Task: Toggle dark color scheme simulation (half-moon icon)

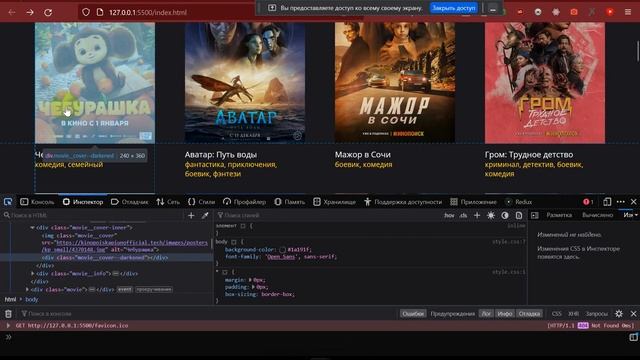Action: [505, 215]
